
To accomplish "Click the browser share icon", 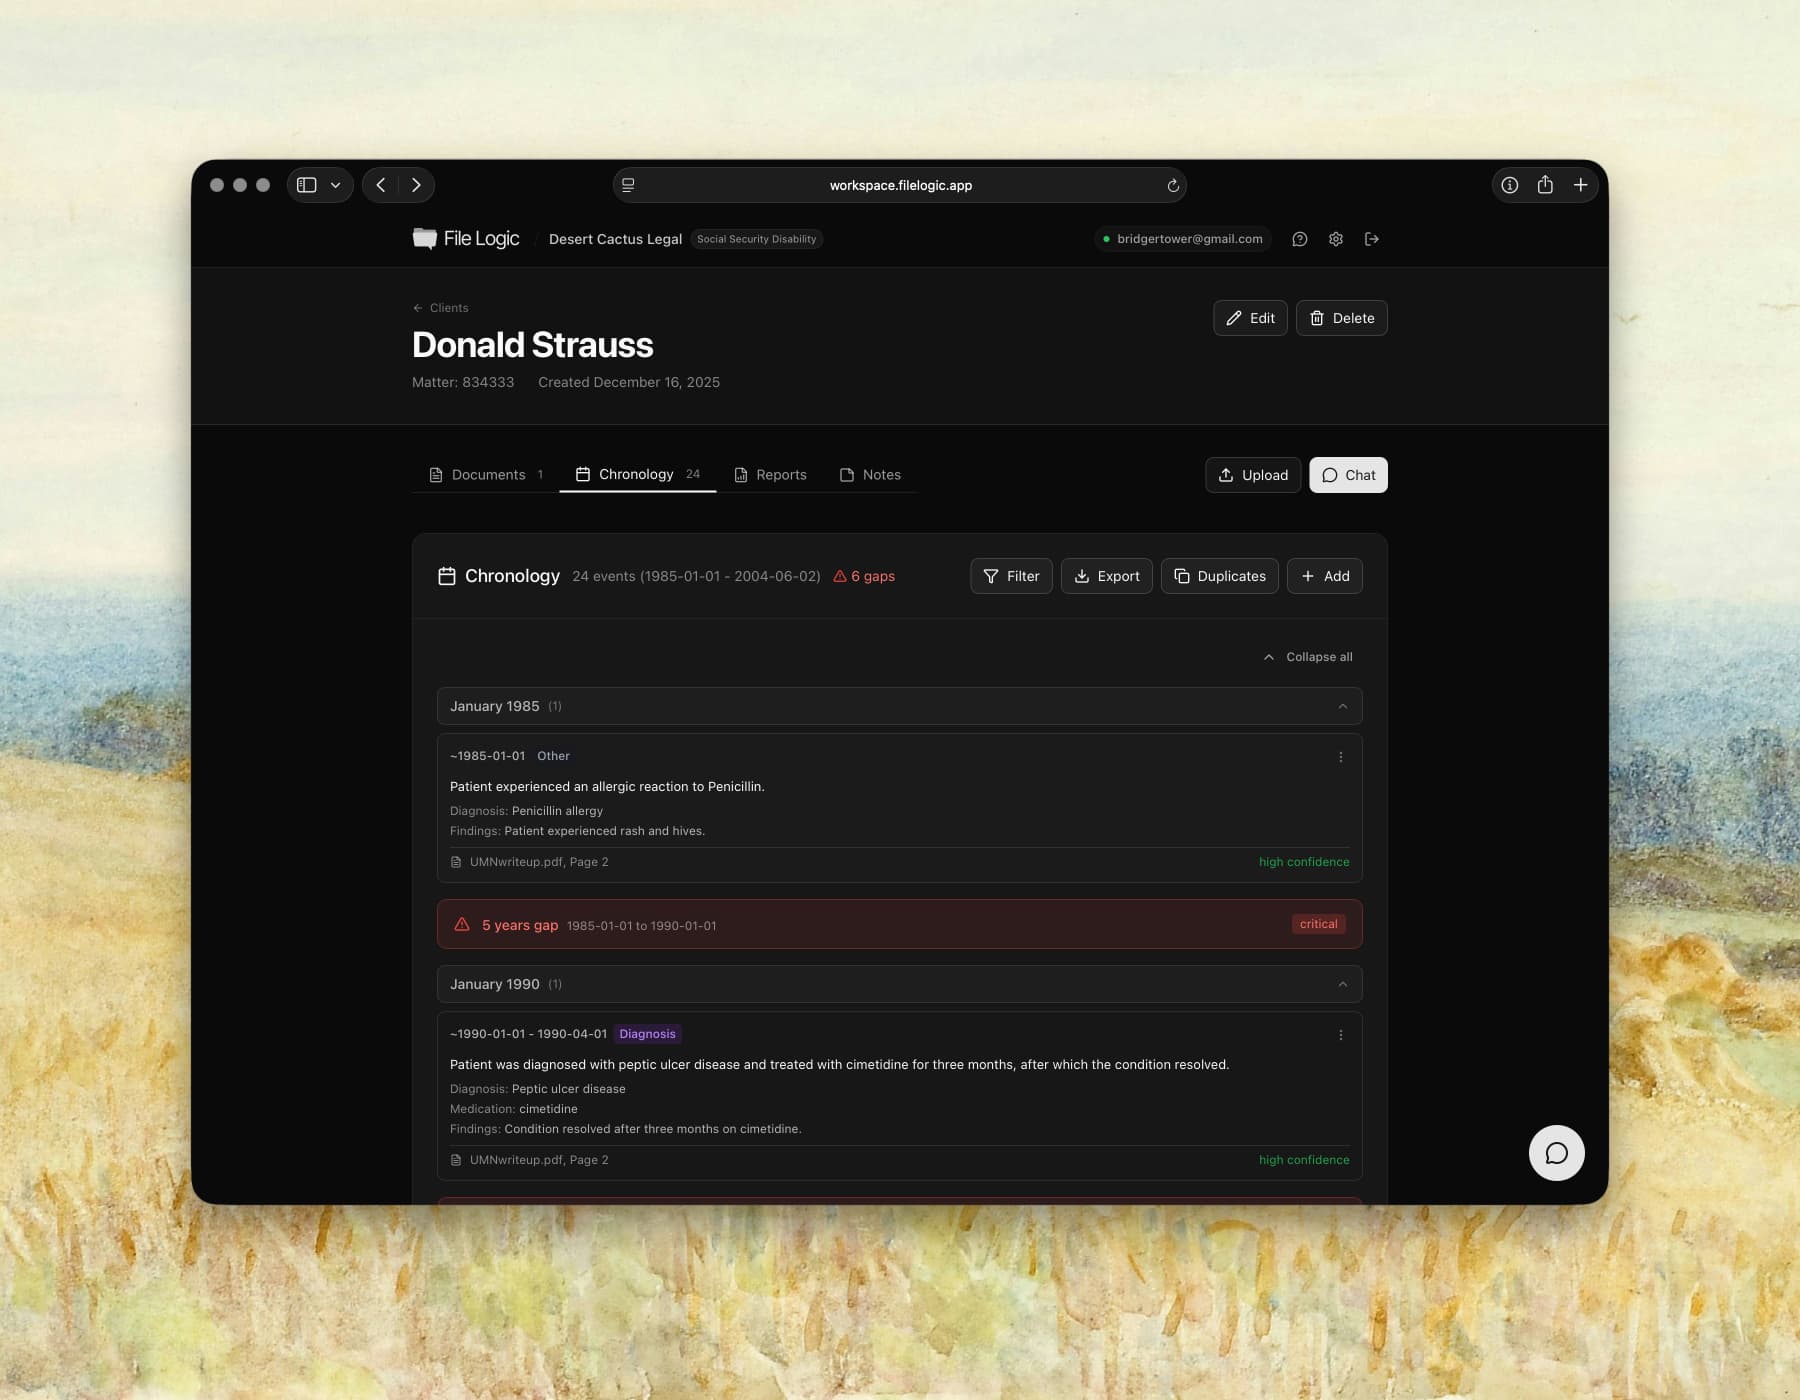I will coord(1544,185).
